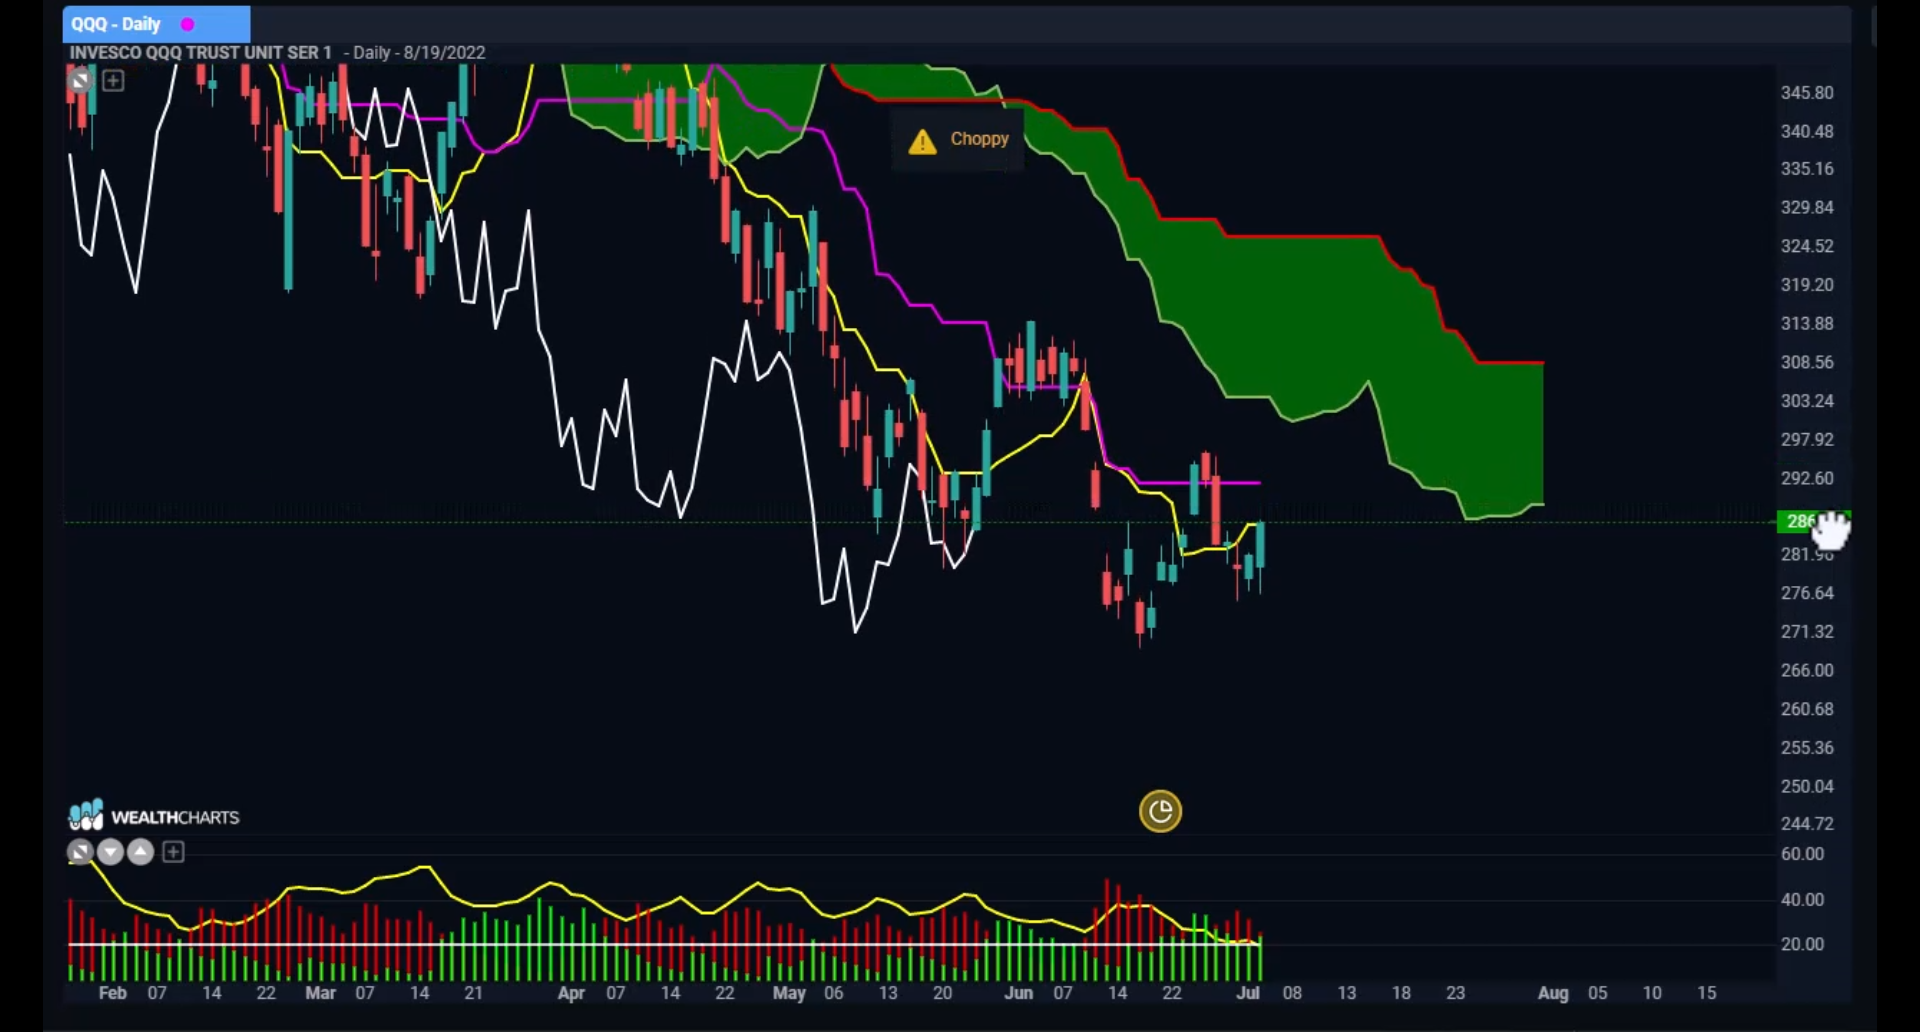
Task: Move the indicator pane down
Action: coord(110,852)
